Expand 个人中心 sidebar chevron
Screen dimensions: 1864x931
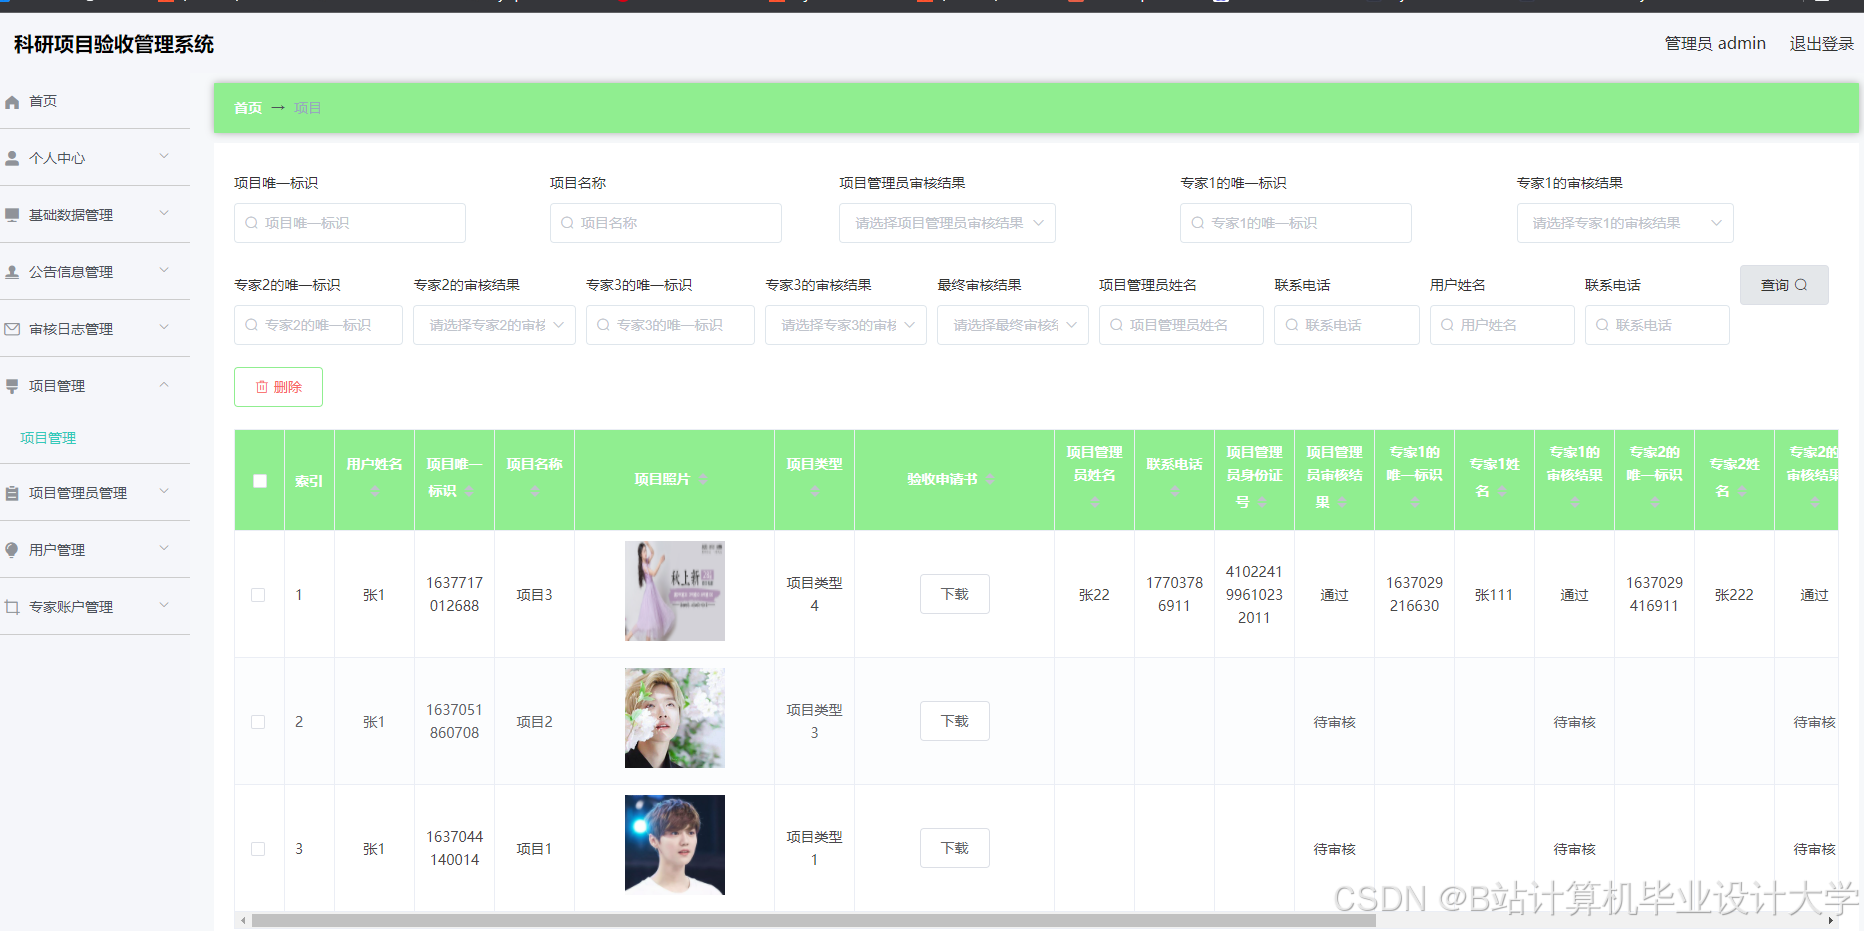pyautogui.click(x=164, y=157)
